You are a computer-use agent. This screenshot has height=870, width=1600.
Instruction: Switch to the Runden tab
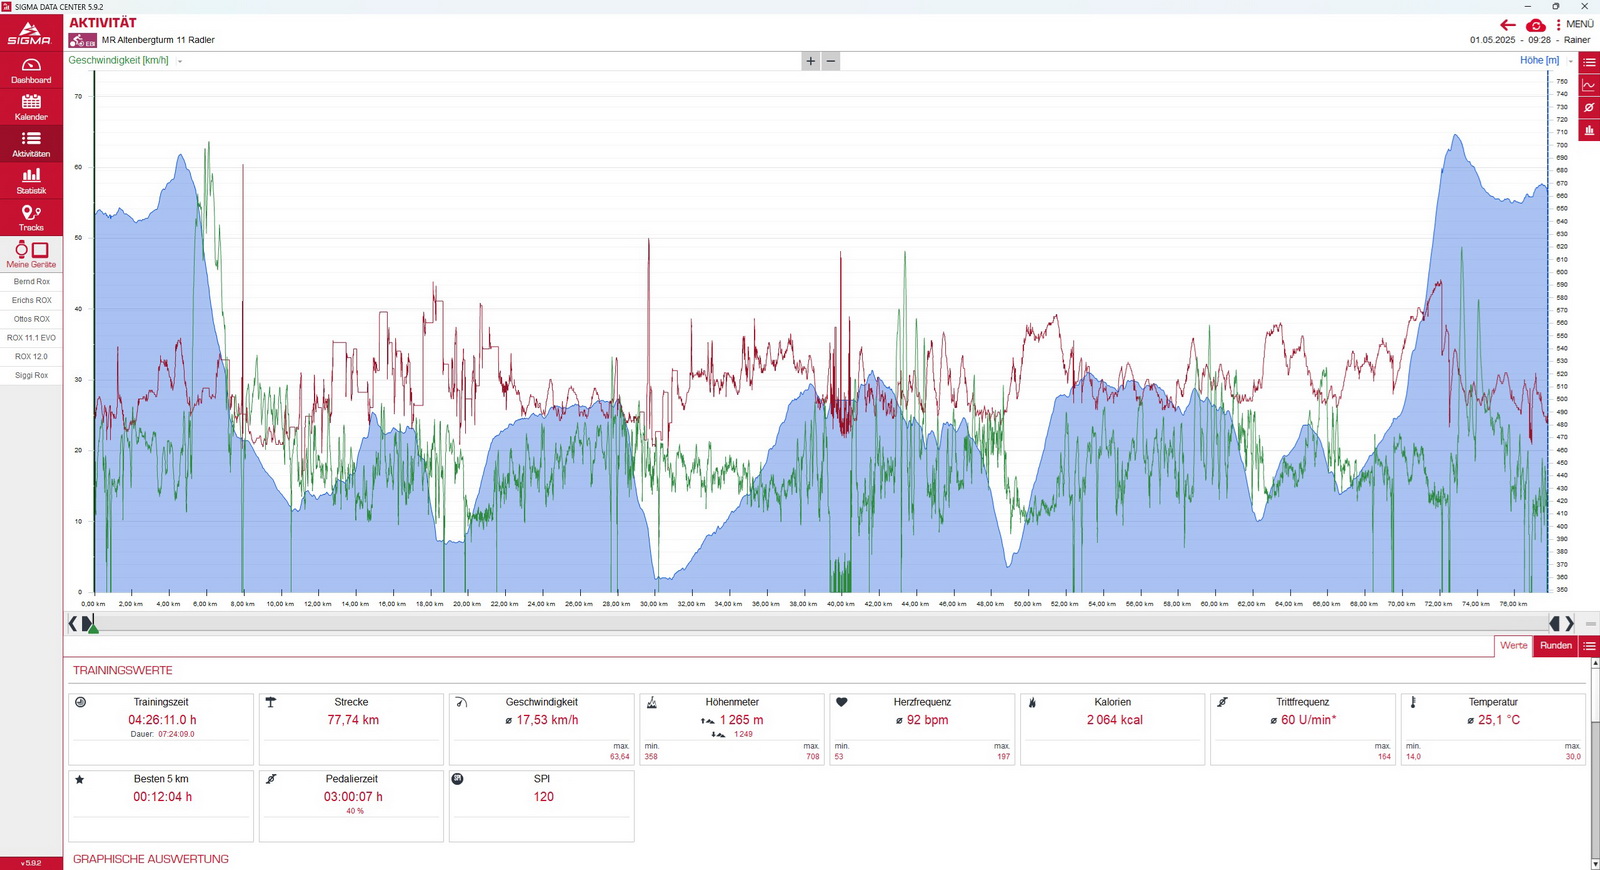(1555, 646)
